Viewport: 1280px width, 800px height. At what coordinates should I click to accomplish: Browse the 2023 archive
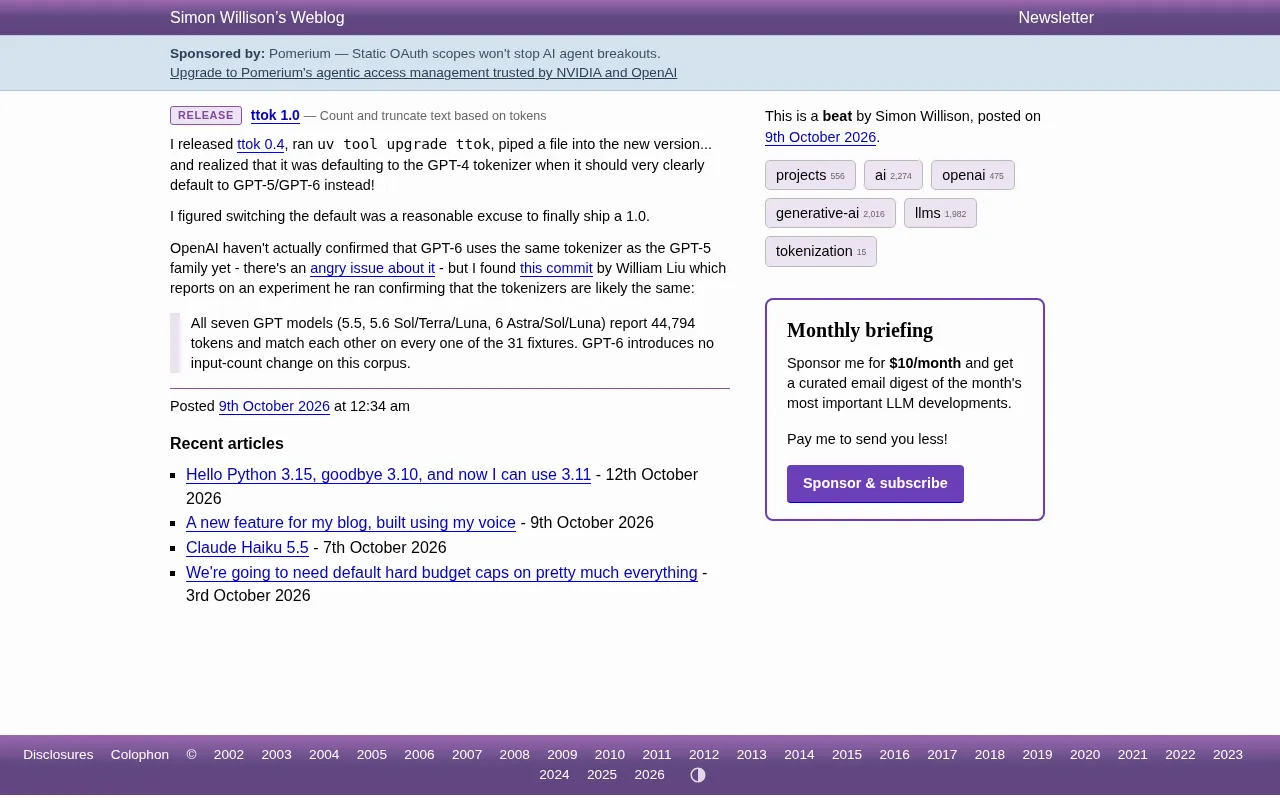tap(1228, 755)
